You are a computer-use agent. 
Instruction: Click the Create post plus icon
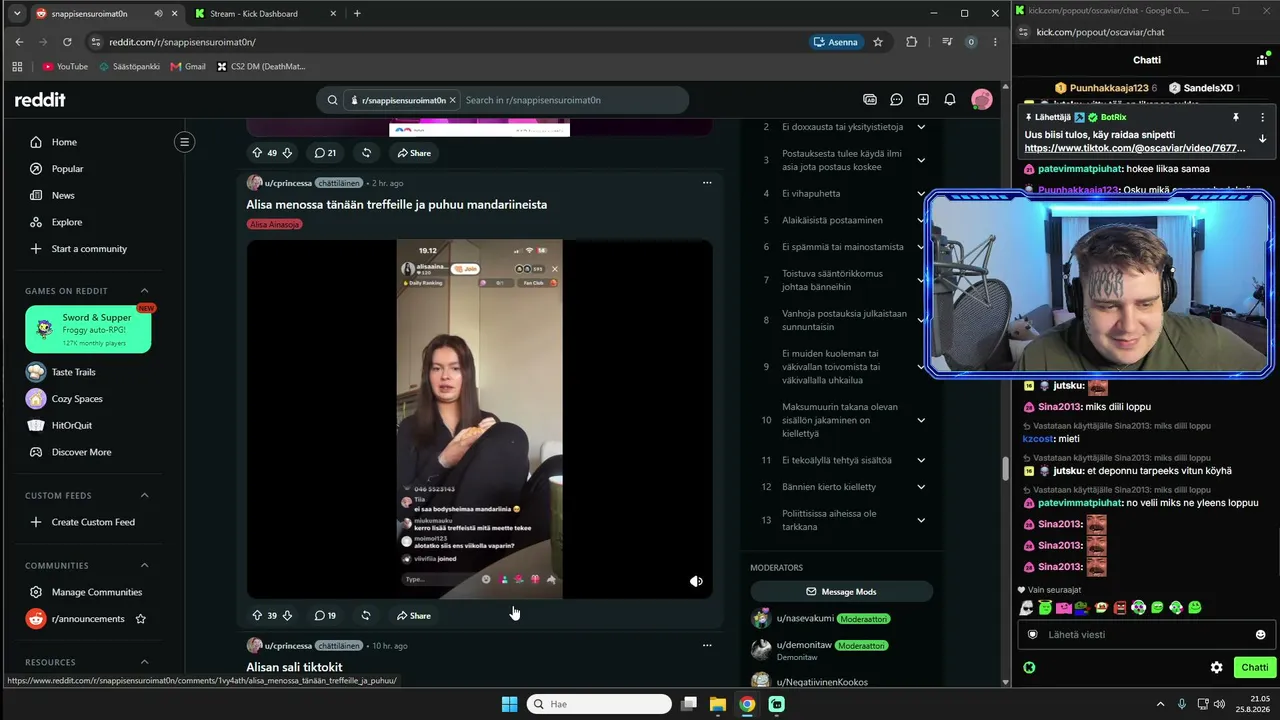(923, 100)
